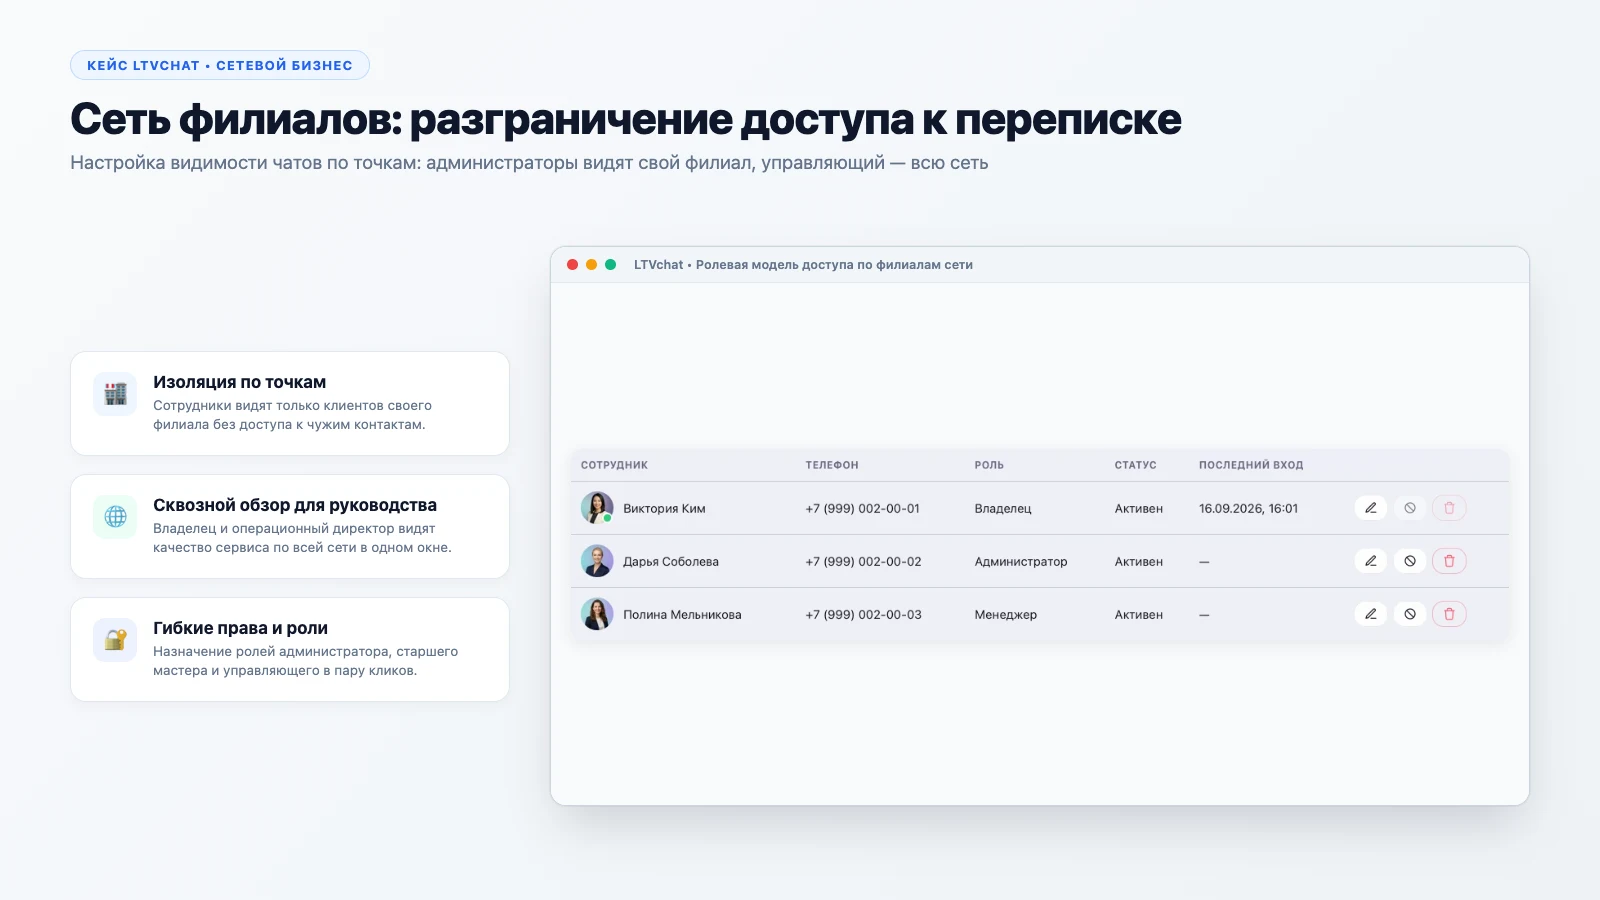Click the last login 16.09.2026, 16:01
The width and height of the screenshot is (1600, 900).
(x=1248, y=509)
